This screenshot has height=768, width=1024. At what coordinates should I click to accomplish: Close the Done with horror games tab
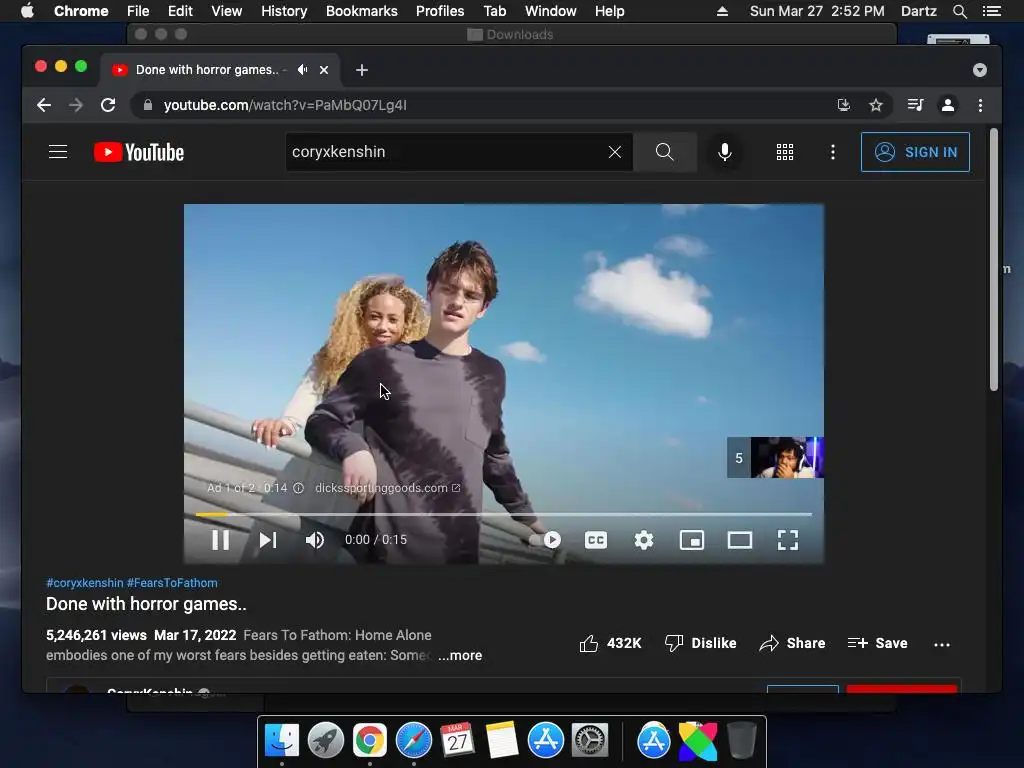tap(324, 70)
